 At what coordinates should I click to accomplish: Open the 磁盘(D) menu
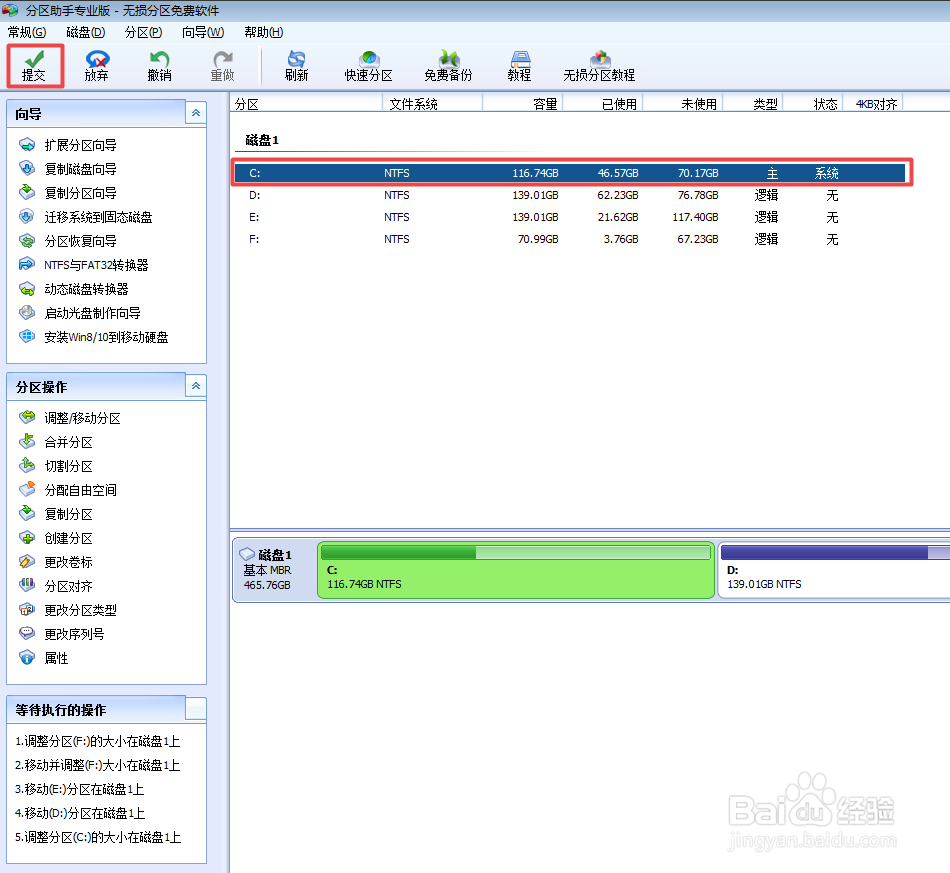(x=85, y=32)
